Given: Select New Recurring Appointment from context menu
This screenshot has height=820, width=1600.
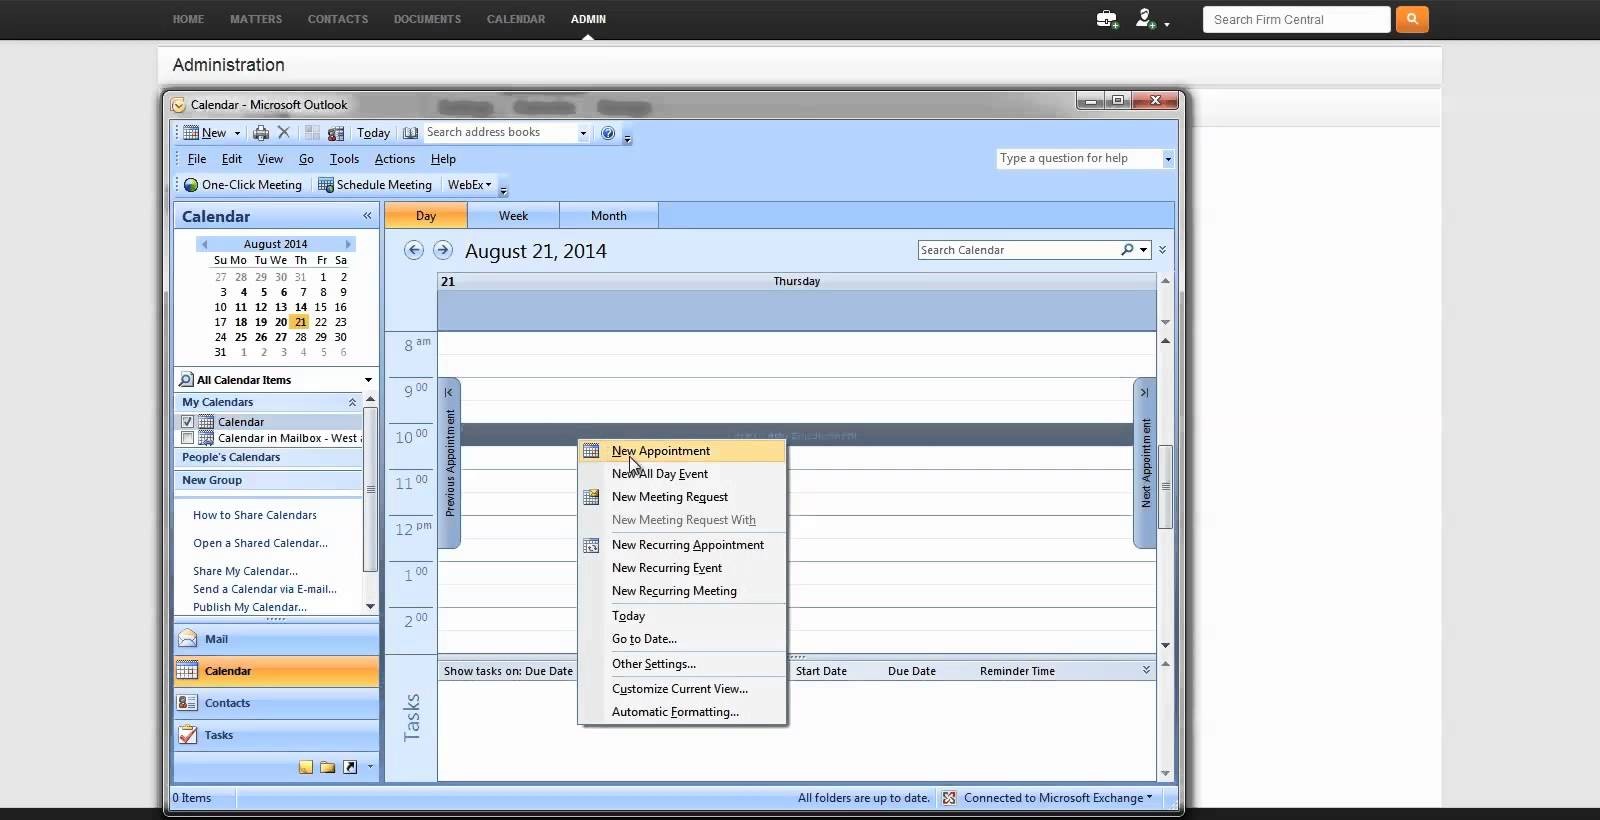Looking at the screenshot, I should [x=687, y=545].
